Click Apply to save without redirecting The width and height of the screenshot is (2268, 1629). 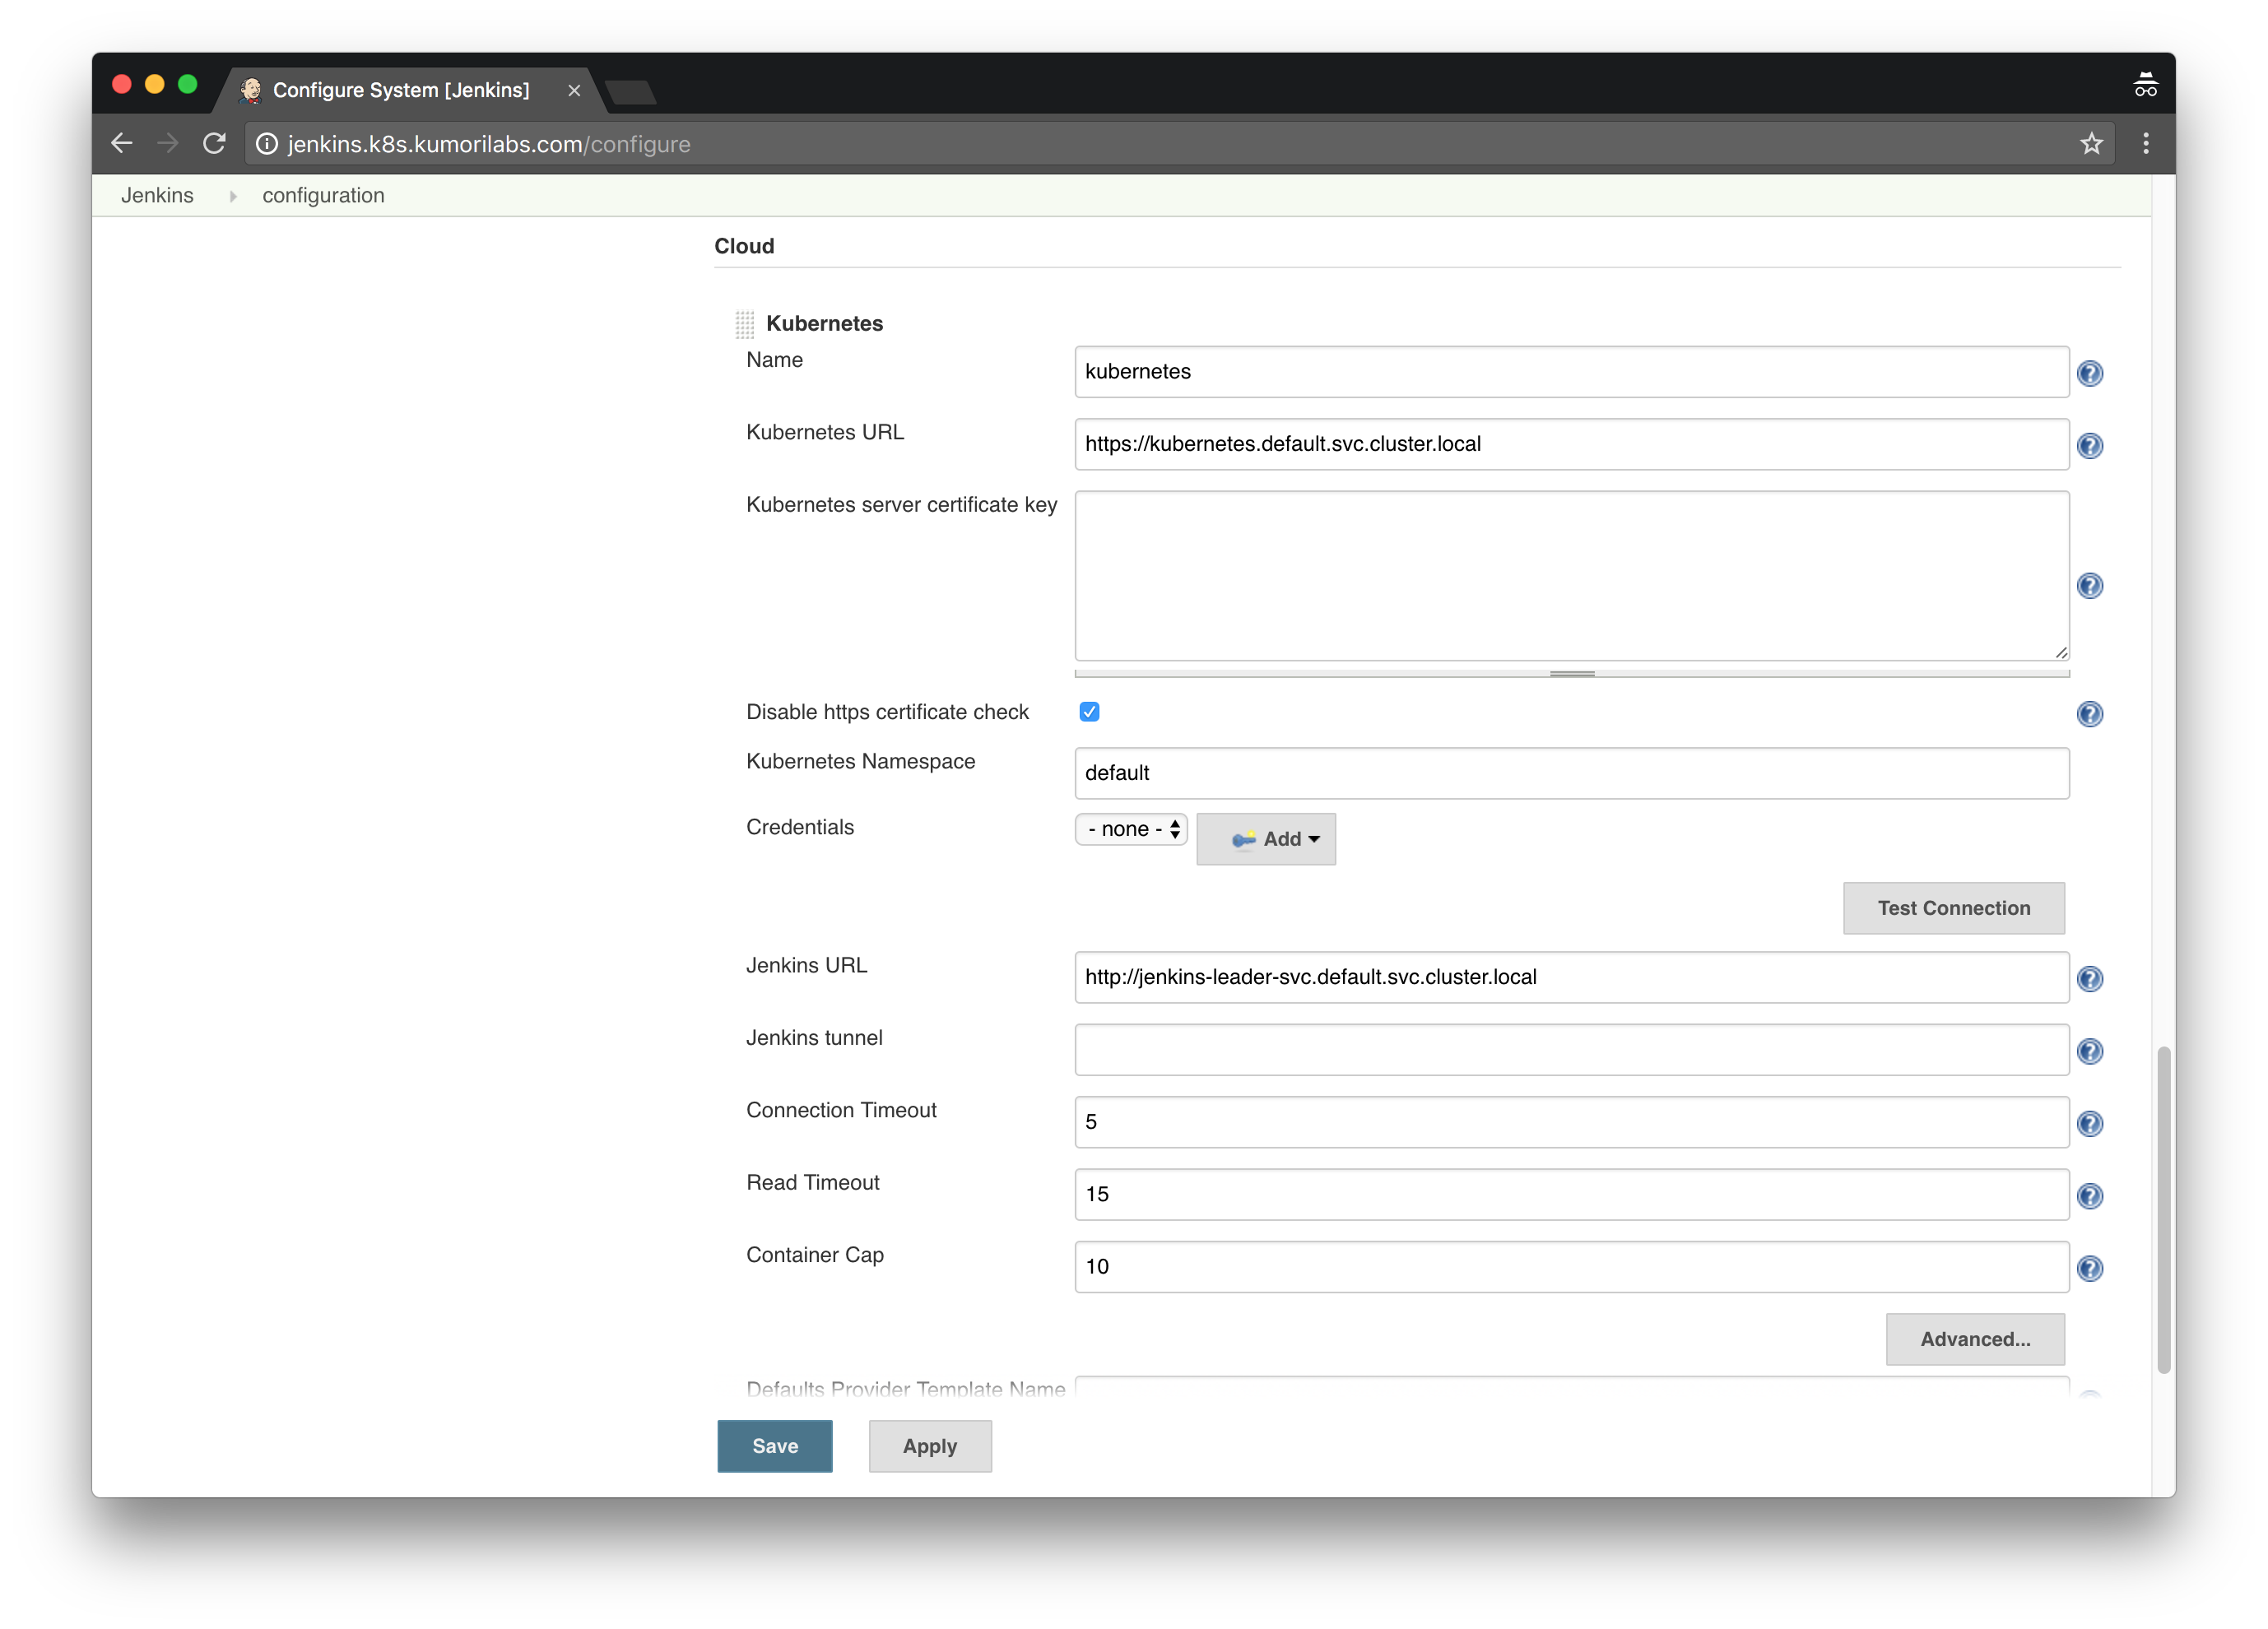click(x=928, y=1444)
